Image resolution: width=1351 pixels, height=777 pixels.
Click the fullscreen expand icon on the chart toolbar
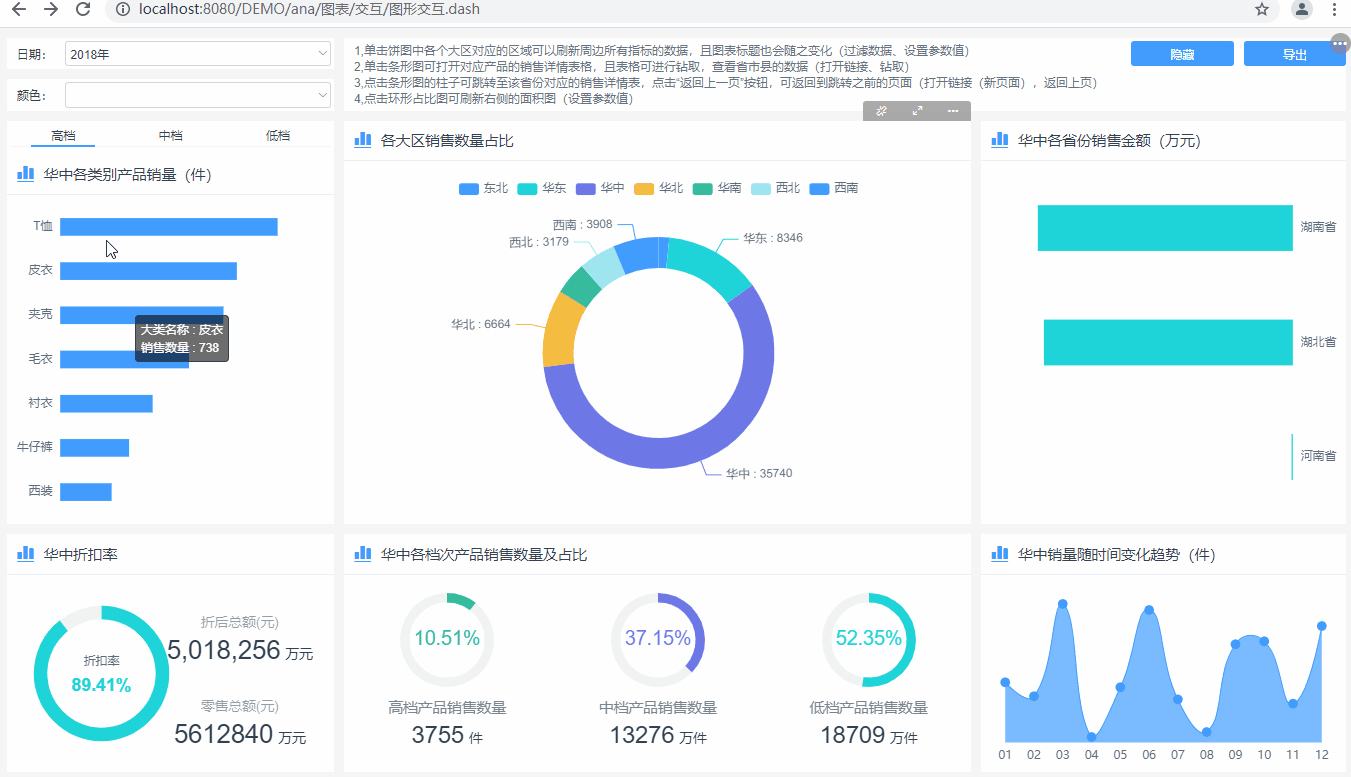pos(917,111)
